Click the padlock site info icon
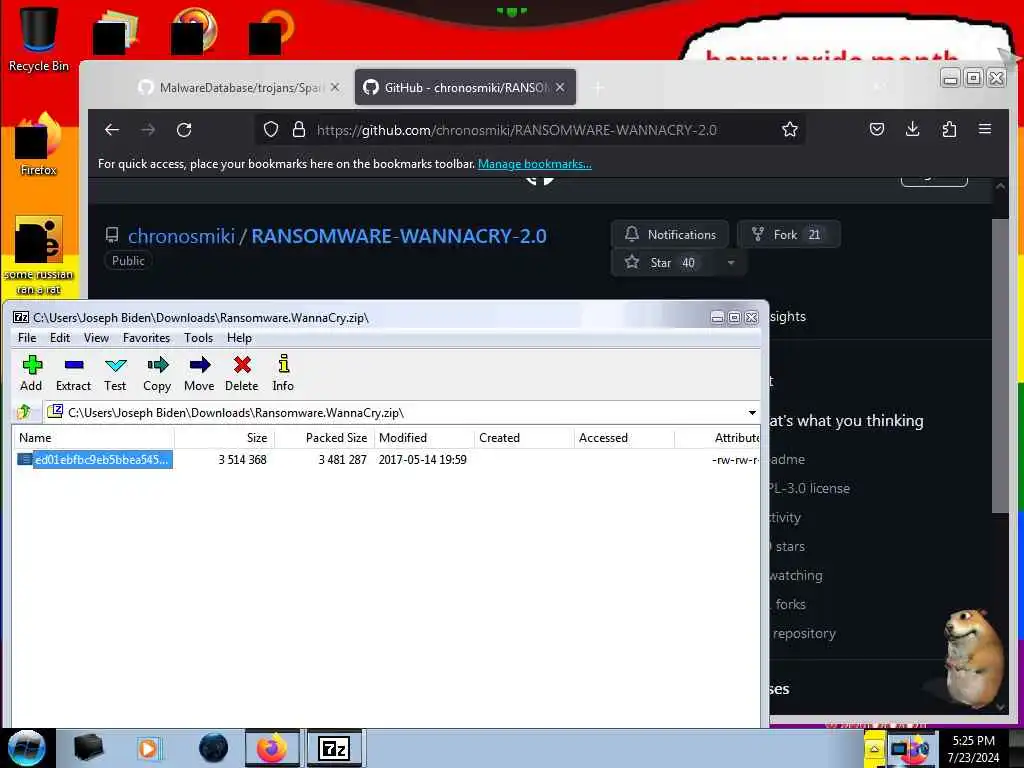The width and height of the screenshot is (1024, 768). click(x=299, y=129)
